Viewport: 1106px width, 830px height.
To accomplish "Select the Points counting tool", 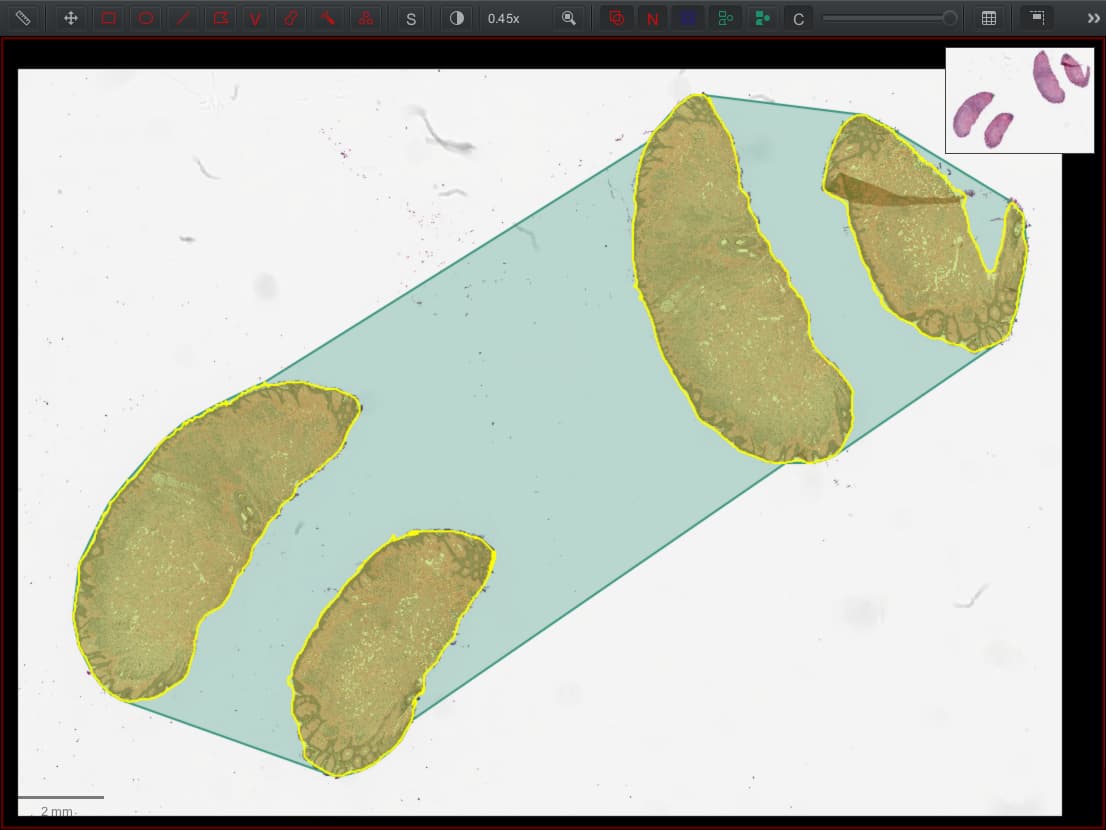I will [x=365, y=17].
